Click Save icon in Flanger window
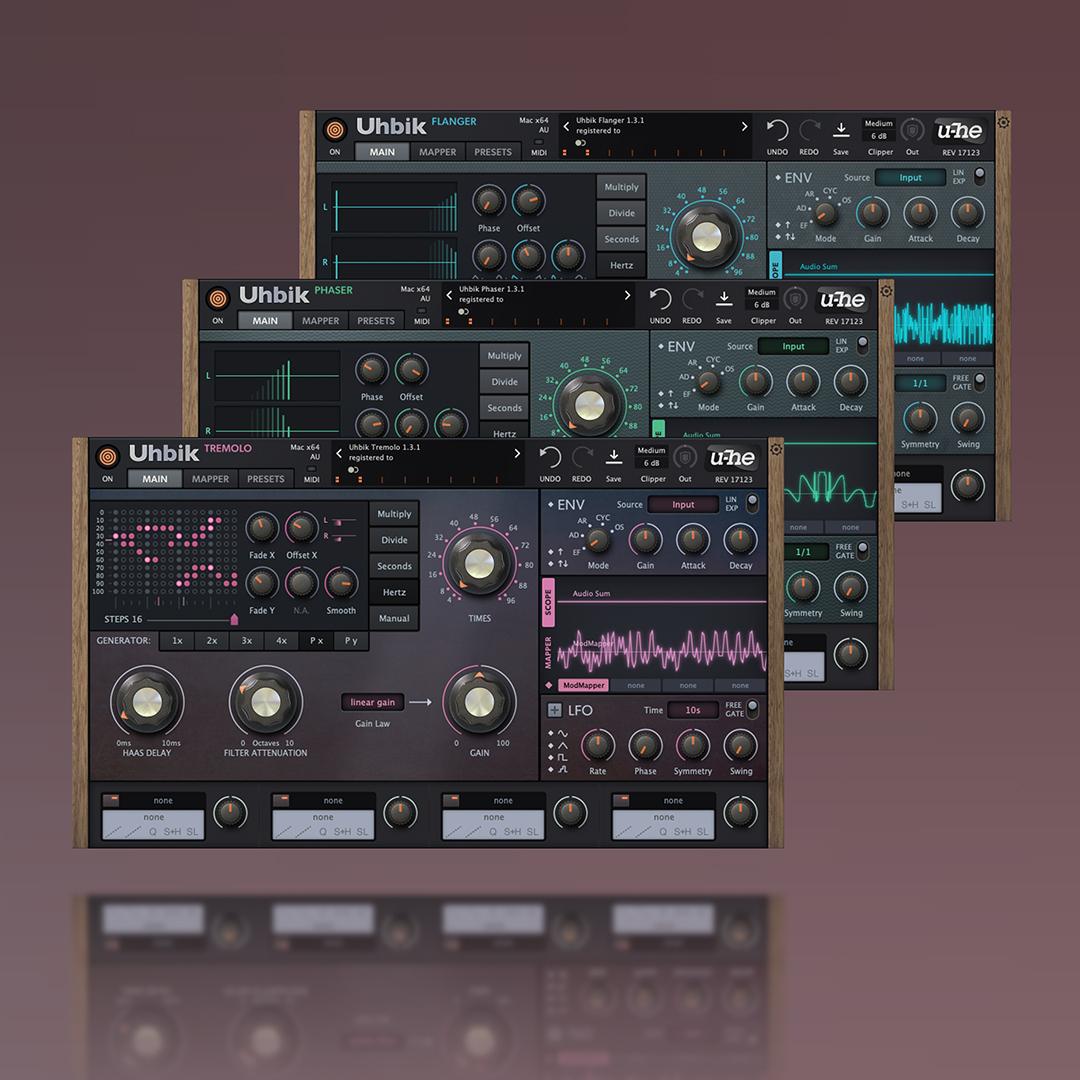Image resolution: width=1080 pixels, height=1080 pixels. (841, 129)
